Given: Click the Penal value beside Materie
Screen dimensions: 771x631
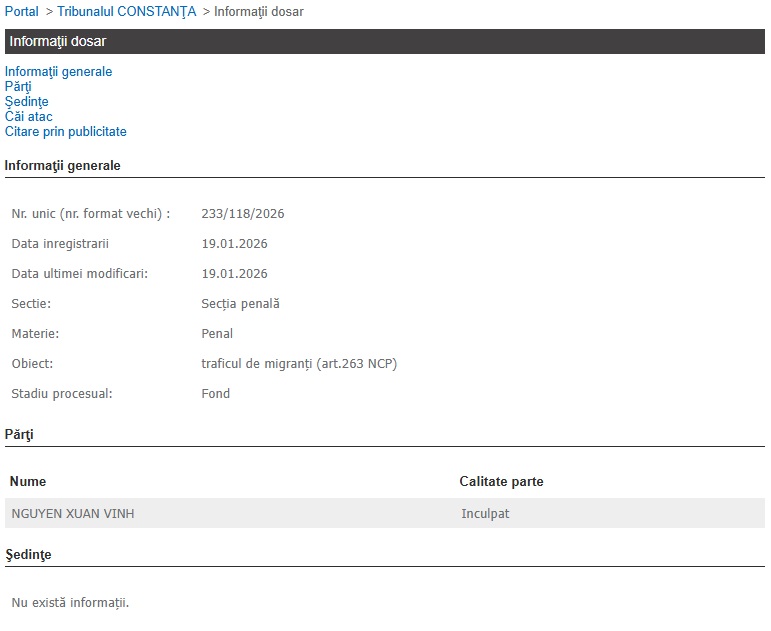Looking at the screenshot, I should tap(217, 334).
